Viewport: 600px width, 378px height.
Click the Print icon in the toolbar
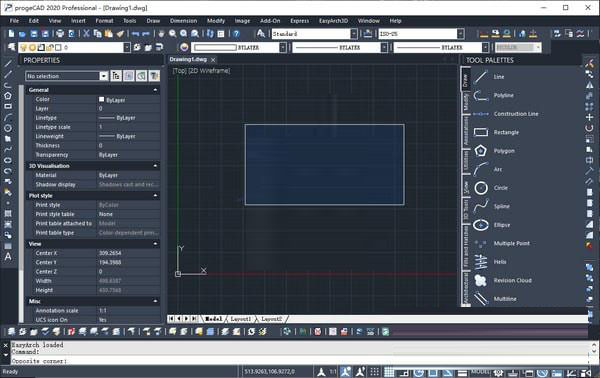click(x=60, y=34)
